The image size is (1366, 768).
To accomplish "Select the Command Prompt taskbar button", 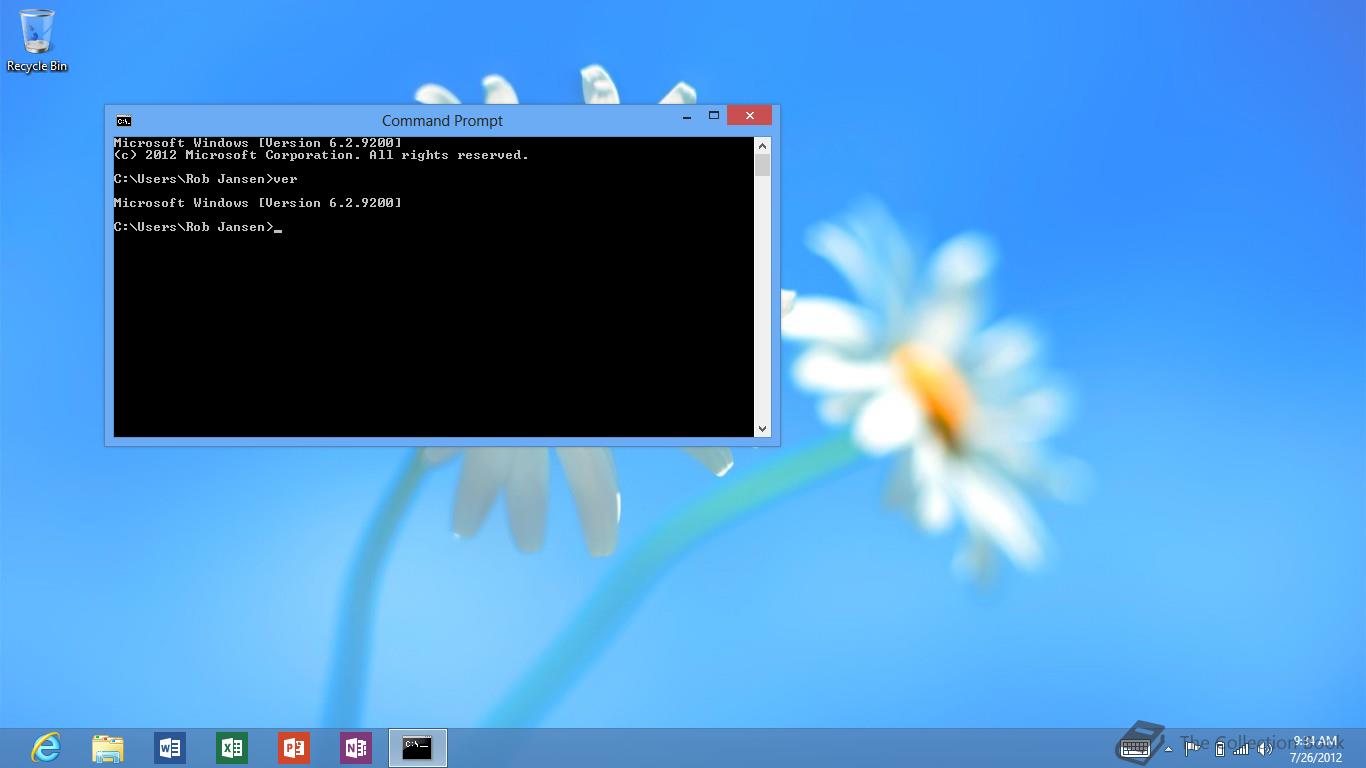I will click(x=418, y=748).
